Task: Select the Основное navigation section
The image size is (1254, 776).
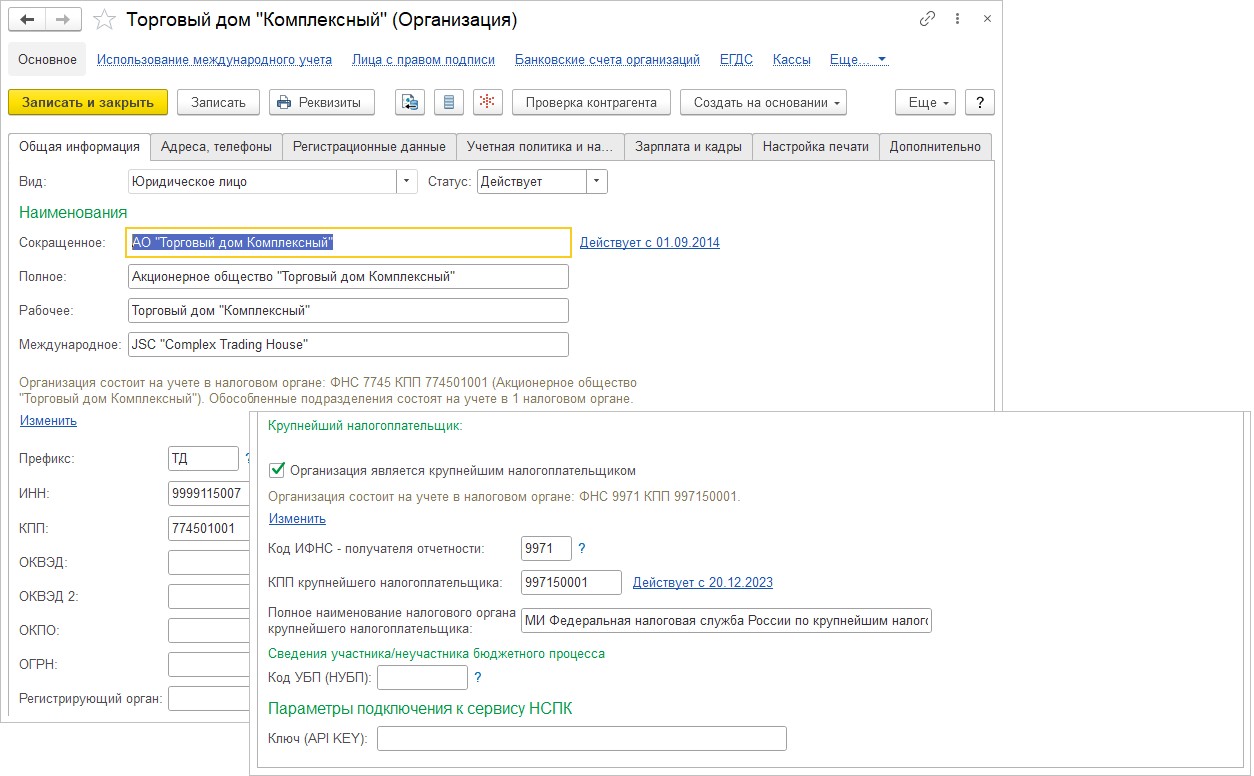Action: pos(47,59)
